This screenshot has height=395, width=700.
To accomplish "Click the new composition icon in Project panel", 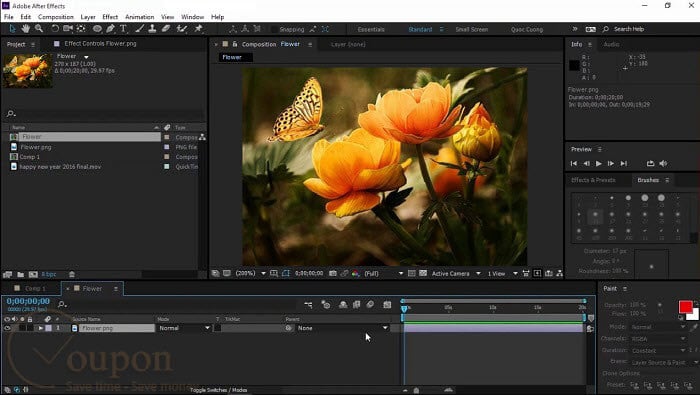I will tap(33, 274).
